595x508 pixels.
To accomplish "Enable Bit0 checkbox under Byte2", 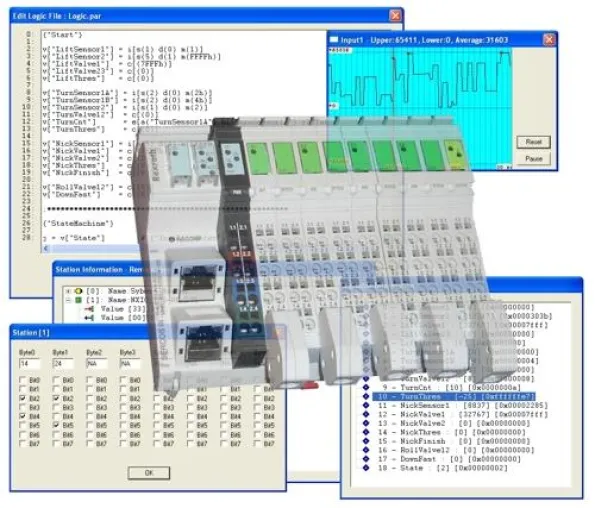I will click(x=90, y=379).
